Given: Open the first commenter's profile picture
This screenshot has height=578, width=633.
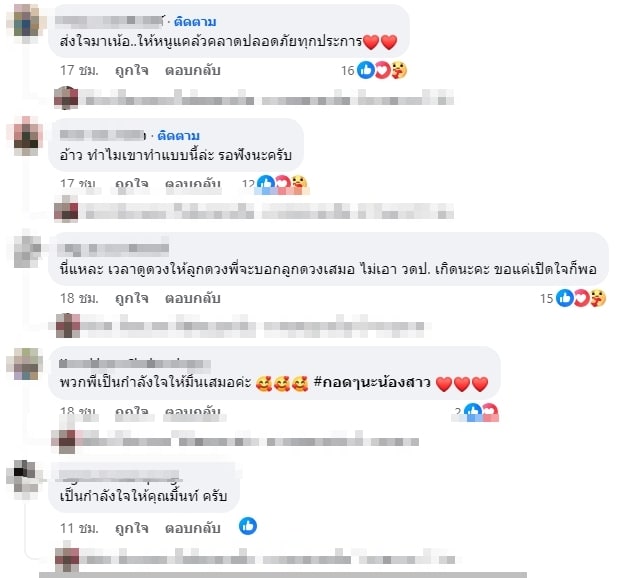Looking at the screenshot, I should tap(26, 21).
